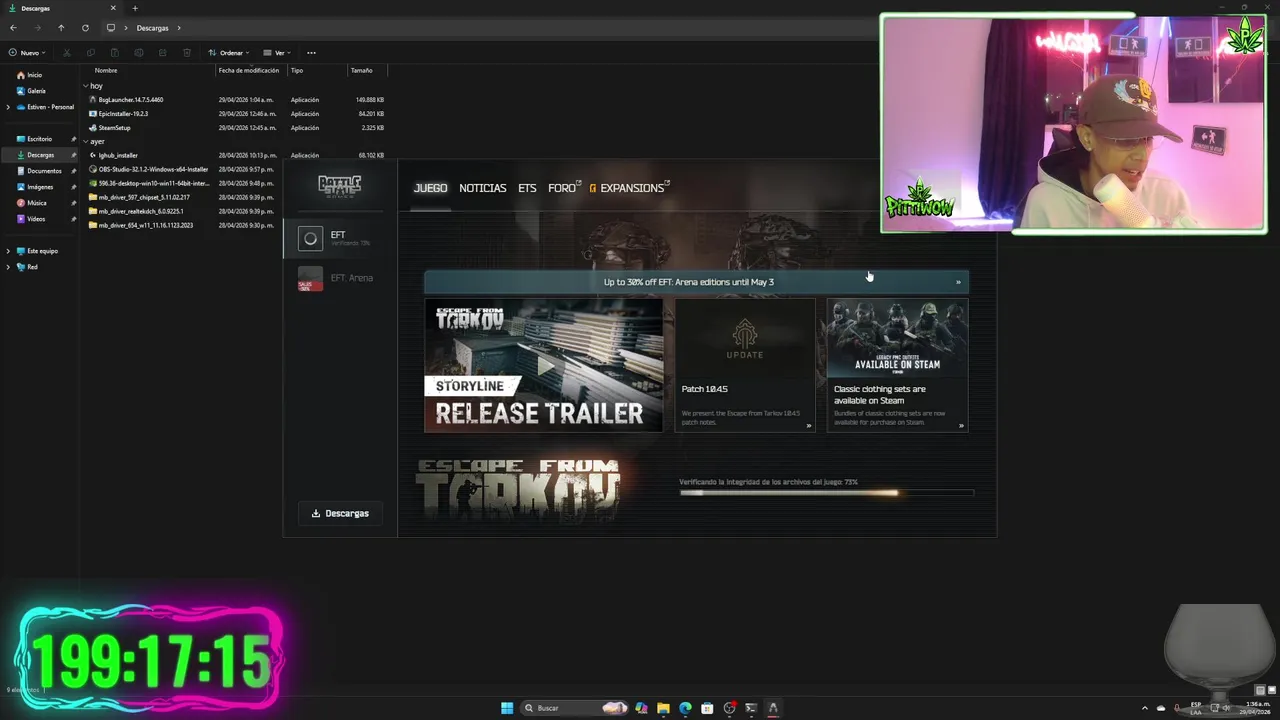Click the Paste icon in Explorer toolbar
The height and width of the screenshot is (720, 1280).
coord(114,53)
